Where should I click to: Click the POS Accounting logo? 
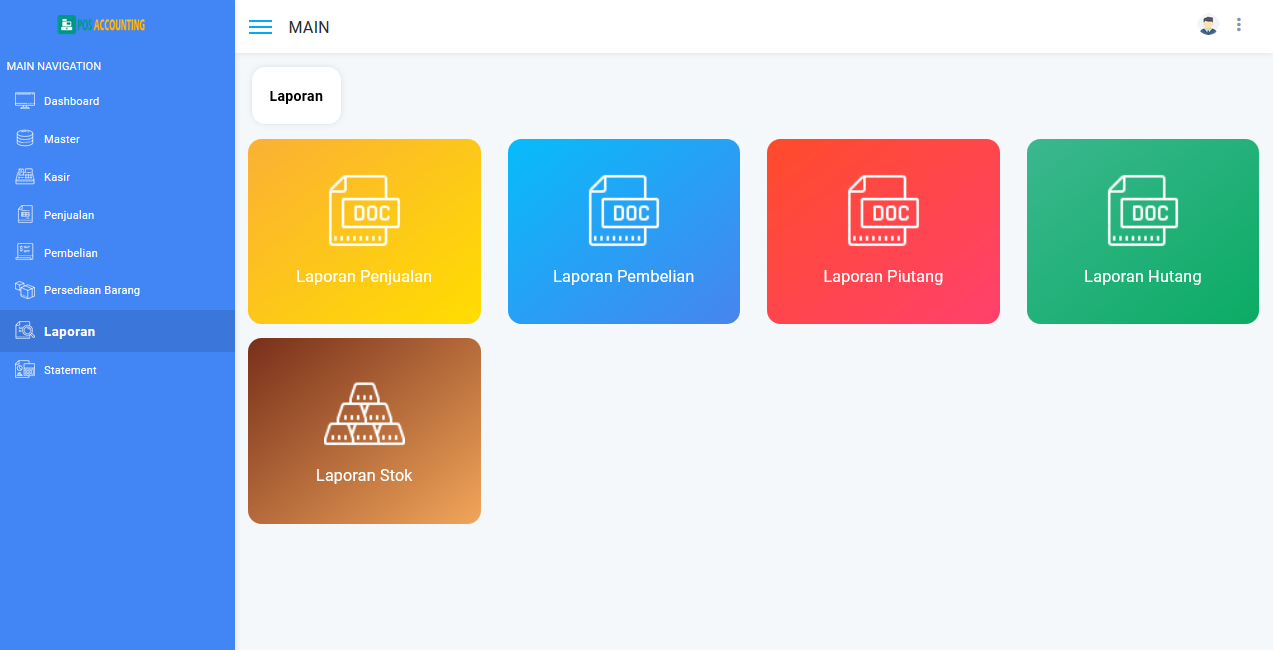100,23
